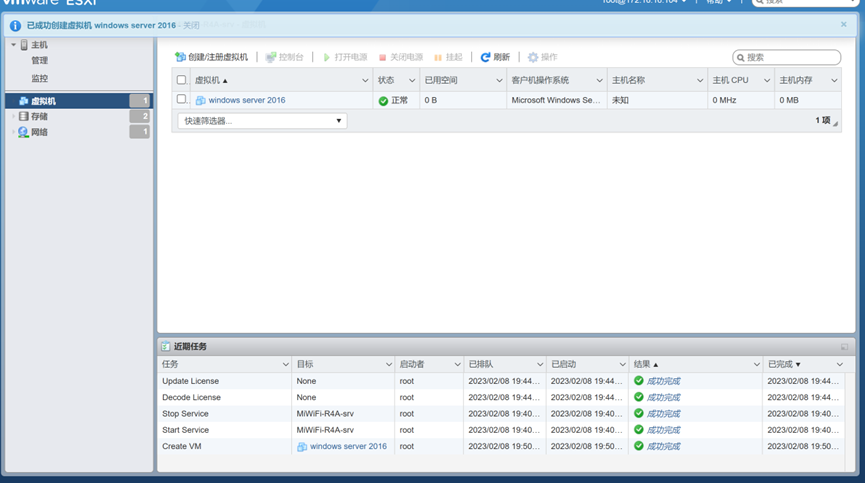Click the red Power Off square icon
This screenshot has height=483, width=865.
pos(382,57)
